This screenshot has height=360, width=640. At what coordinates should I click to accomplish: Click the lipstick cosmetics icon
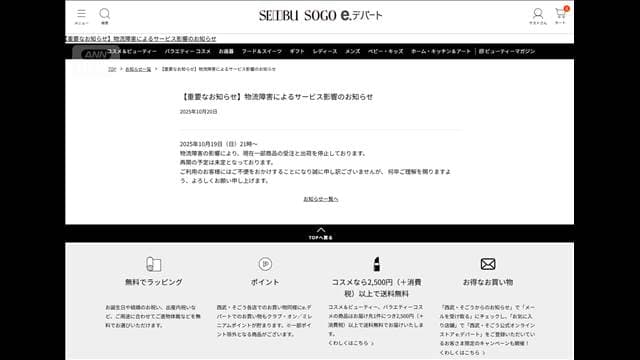click(x=377, y=264)
